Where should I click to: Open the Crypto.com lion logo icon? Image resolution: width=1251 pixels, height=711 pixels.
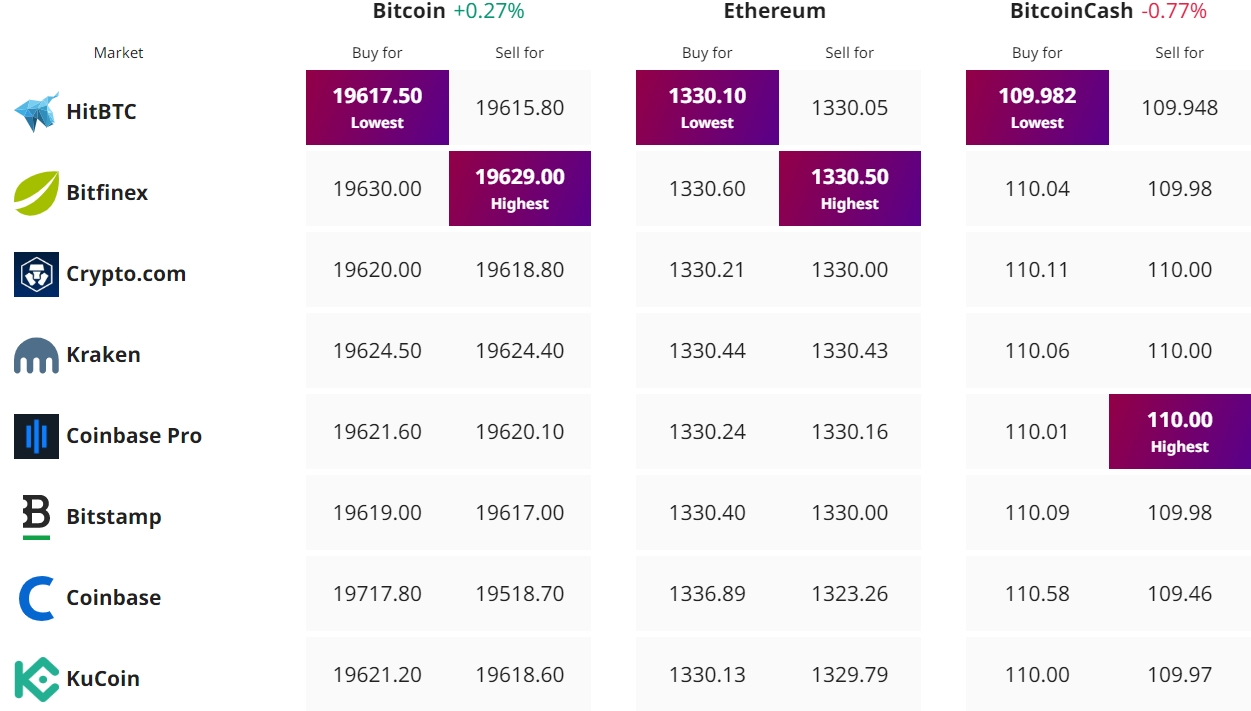point(36,274)
